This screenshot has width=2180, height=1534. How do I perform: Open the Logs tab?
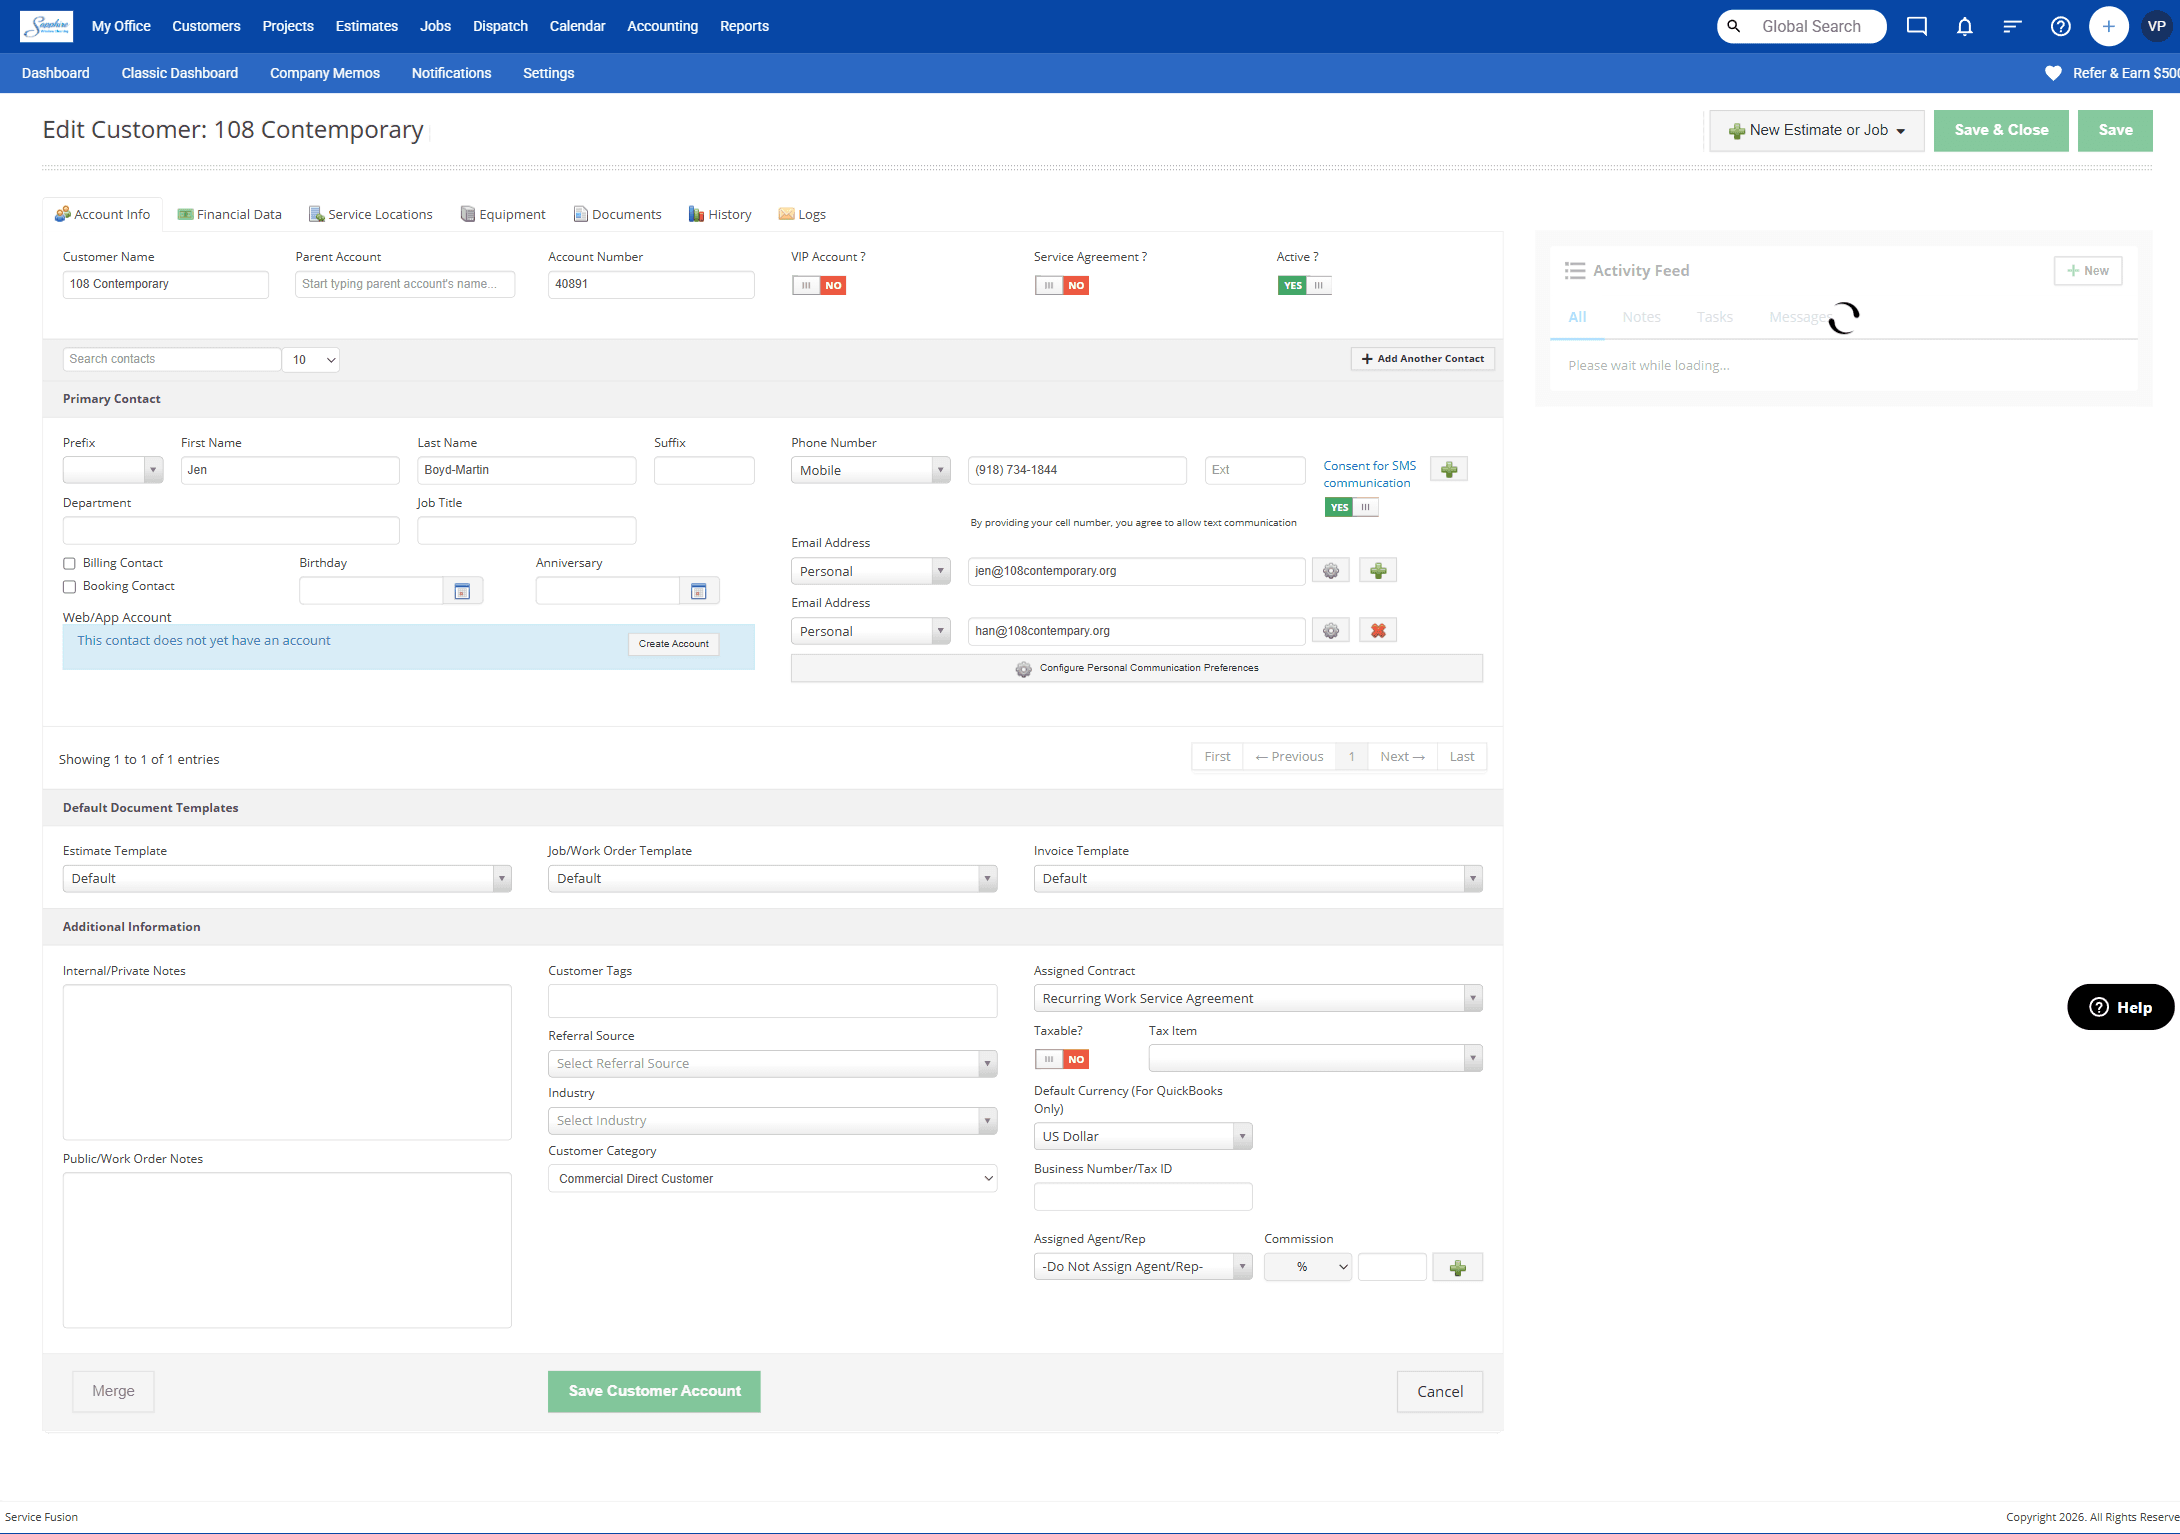pyautogui.click(x=802, y=215)
